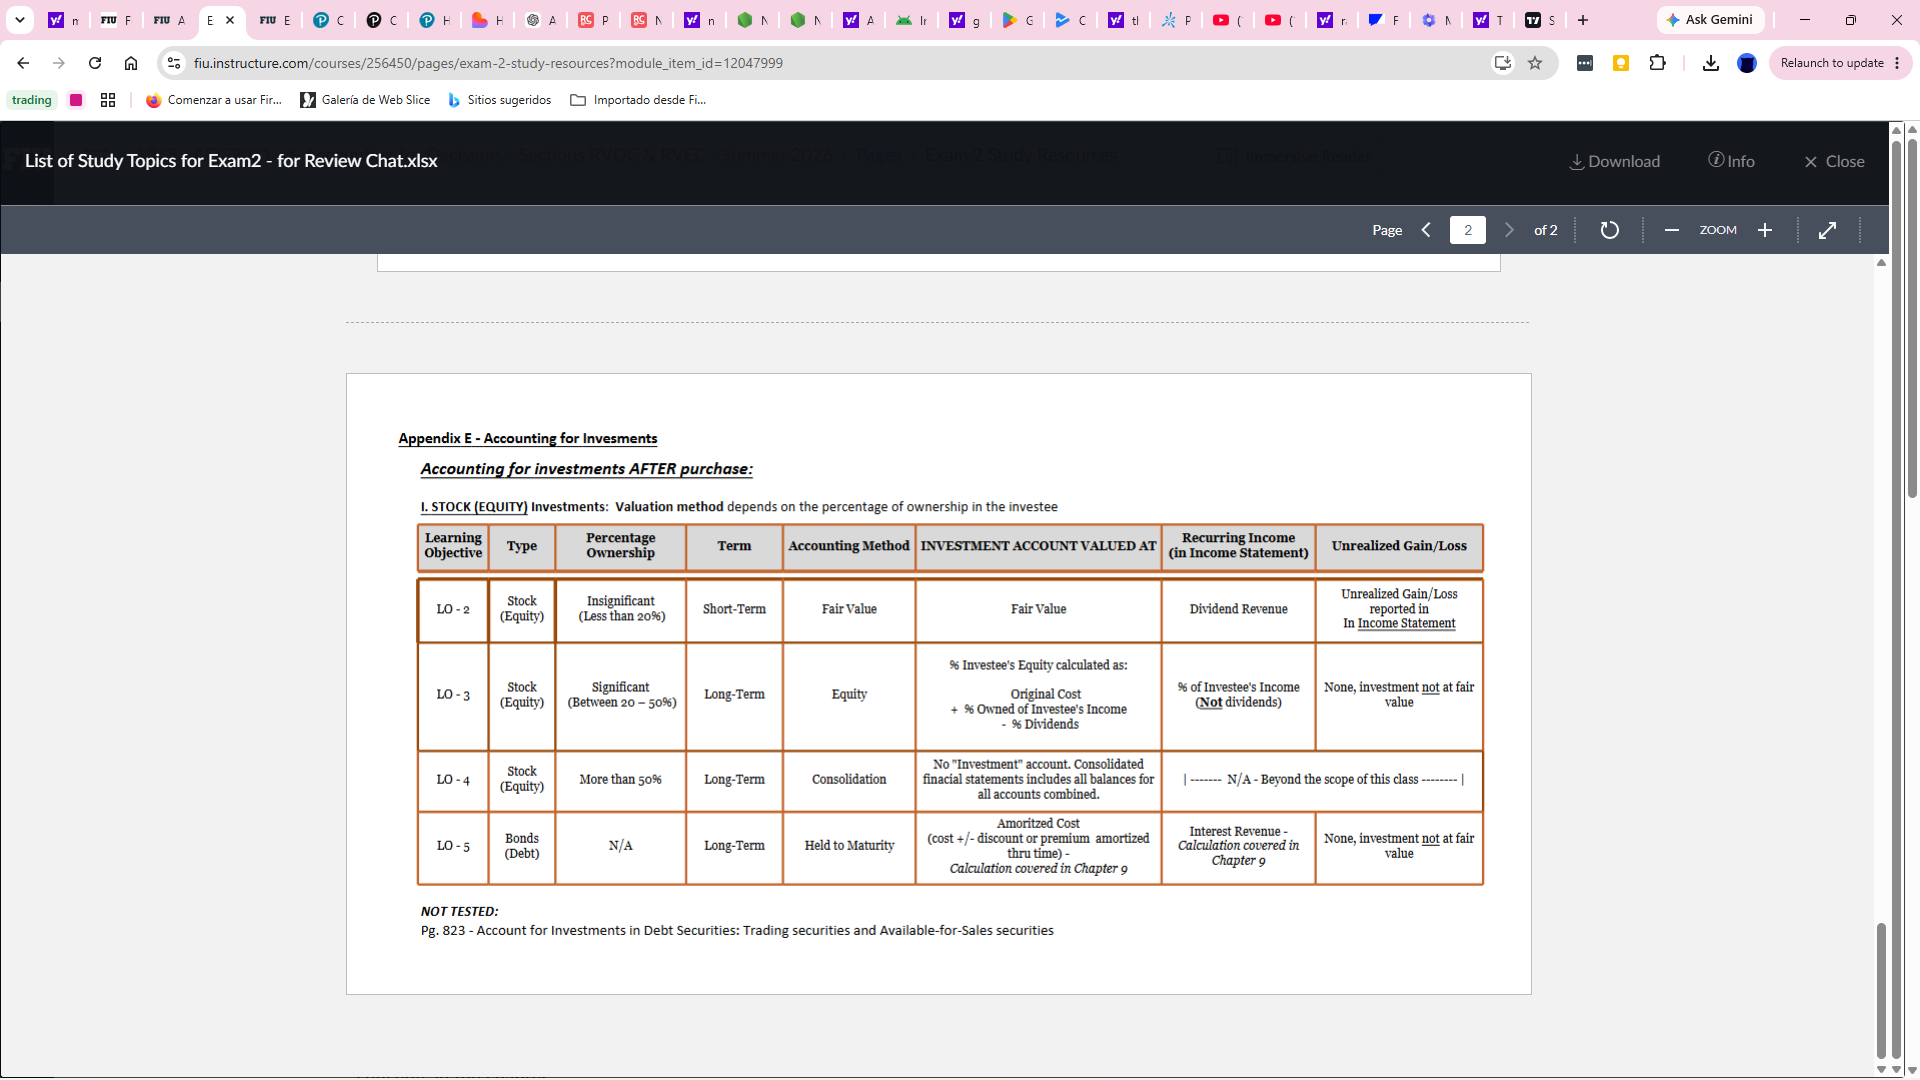Click the dark extension icon beside address bar
Image resolution: width=1920 pixels, height=1080 pixels.
coord(1585,63)
